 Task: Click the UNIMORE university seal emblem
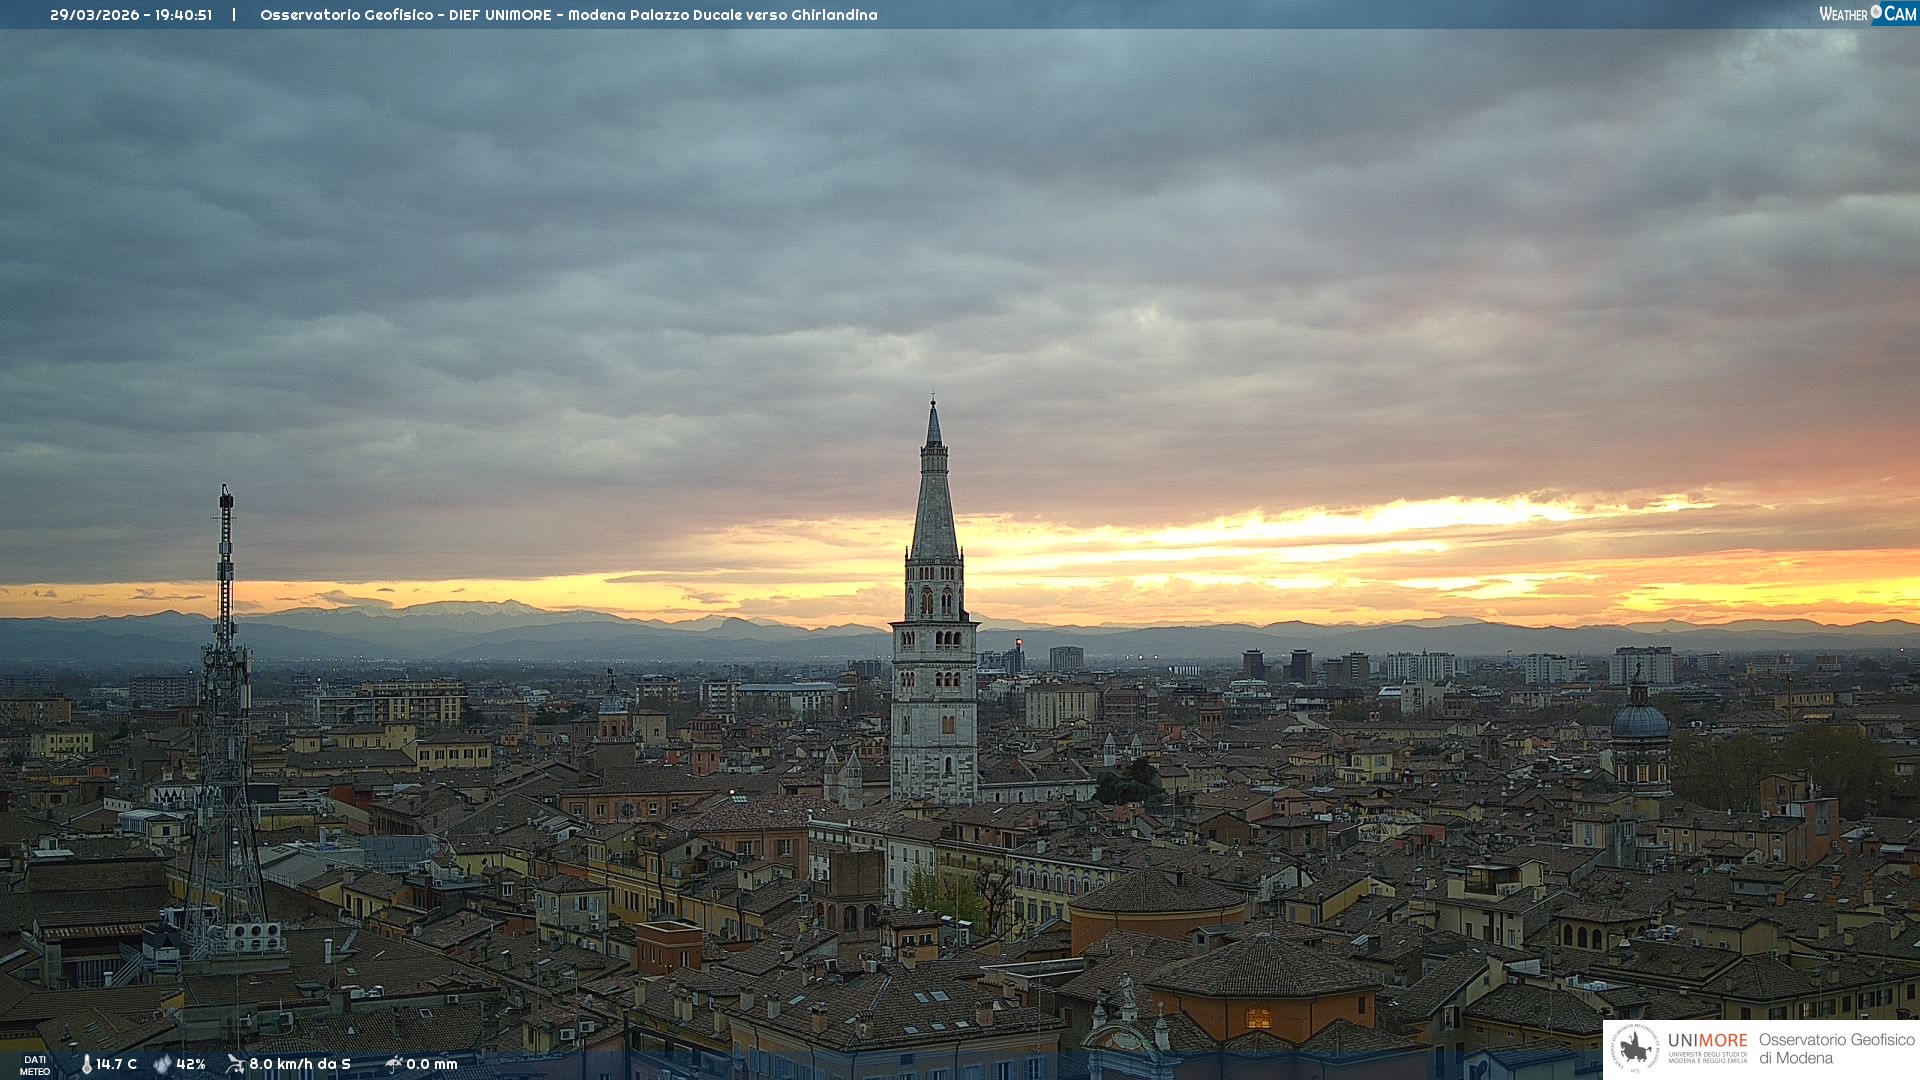[x=1635, y=1048]
